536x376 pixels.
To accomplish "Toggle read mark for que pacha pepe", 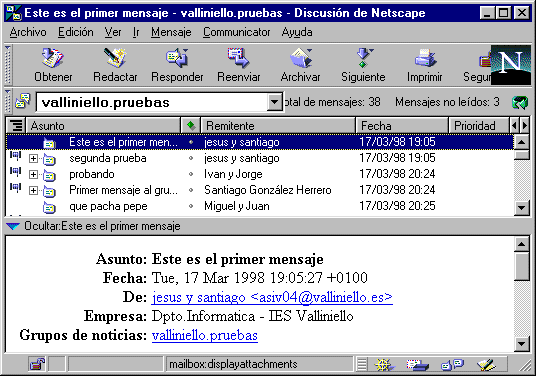I will [191, 206].
